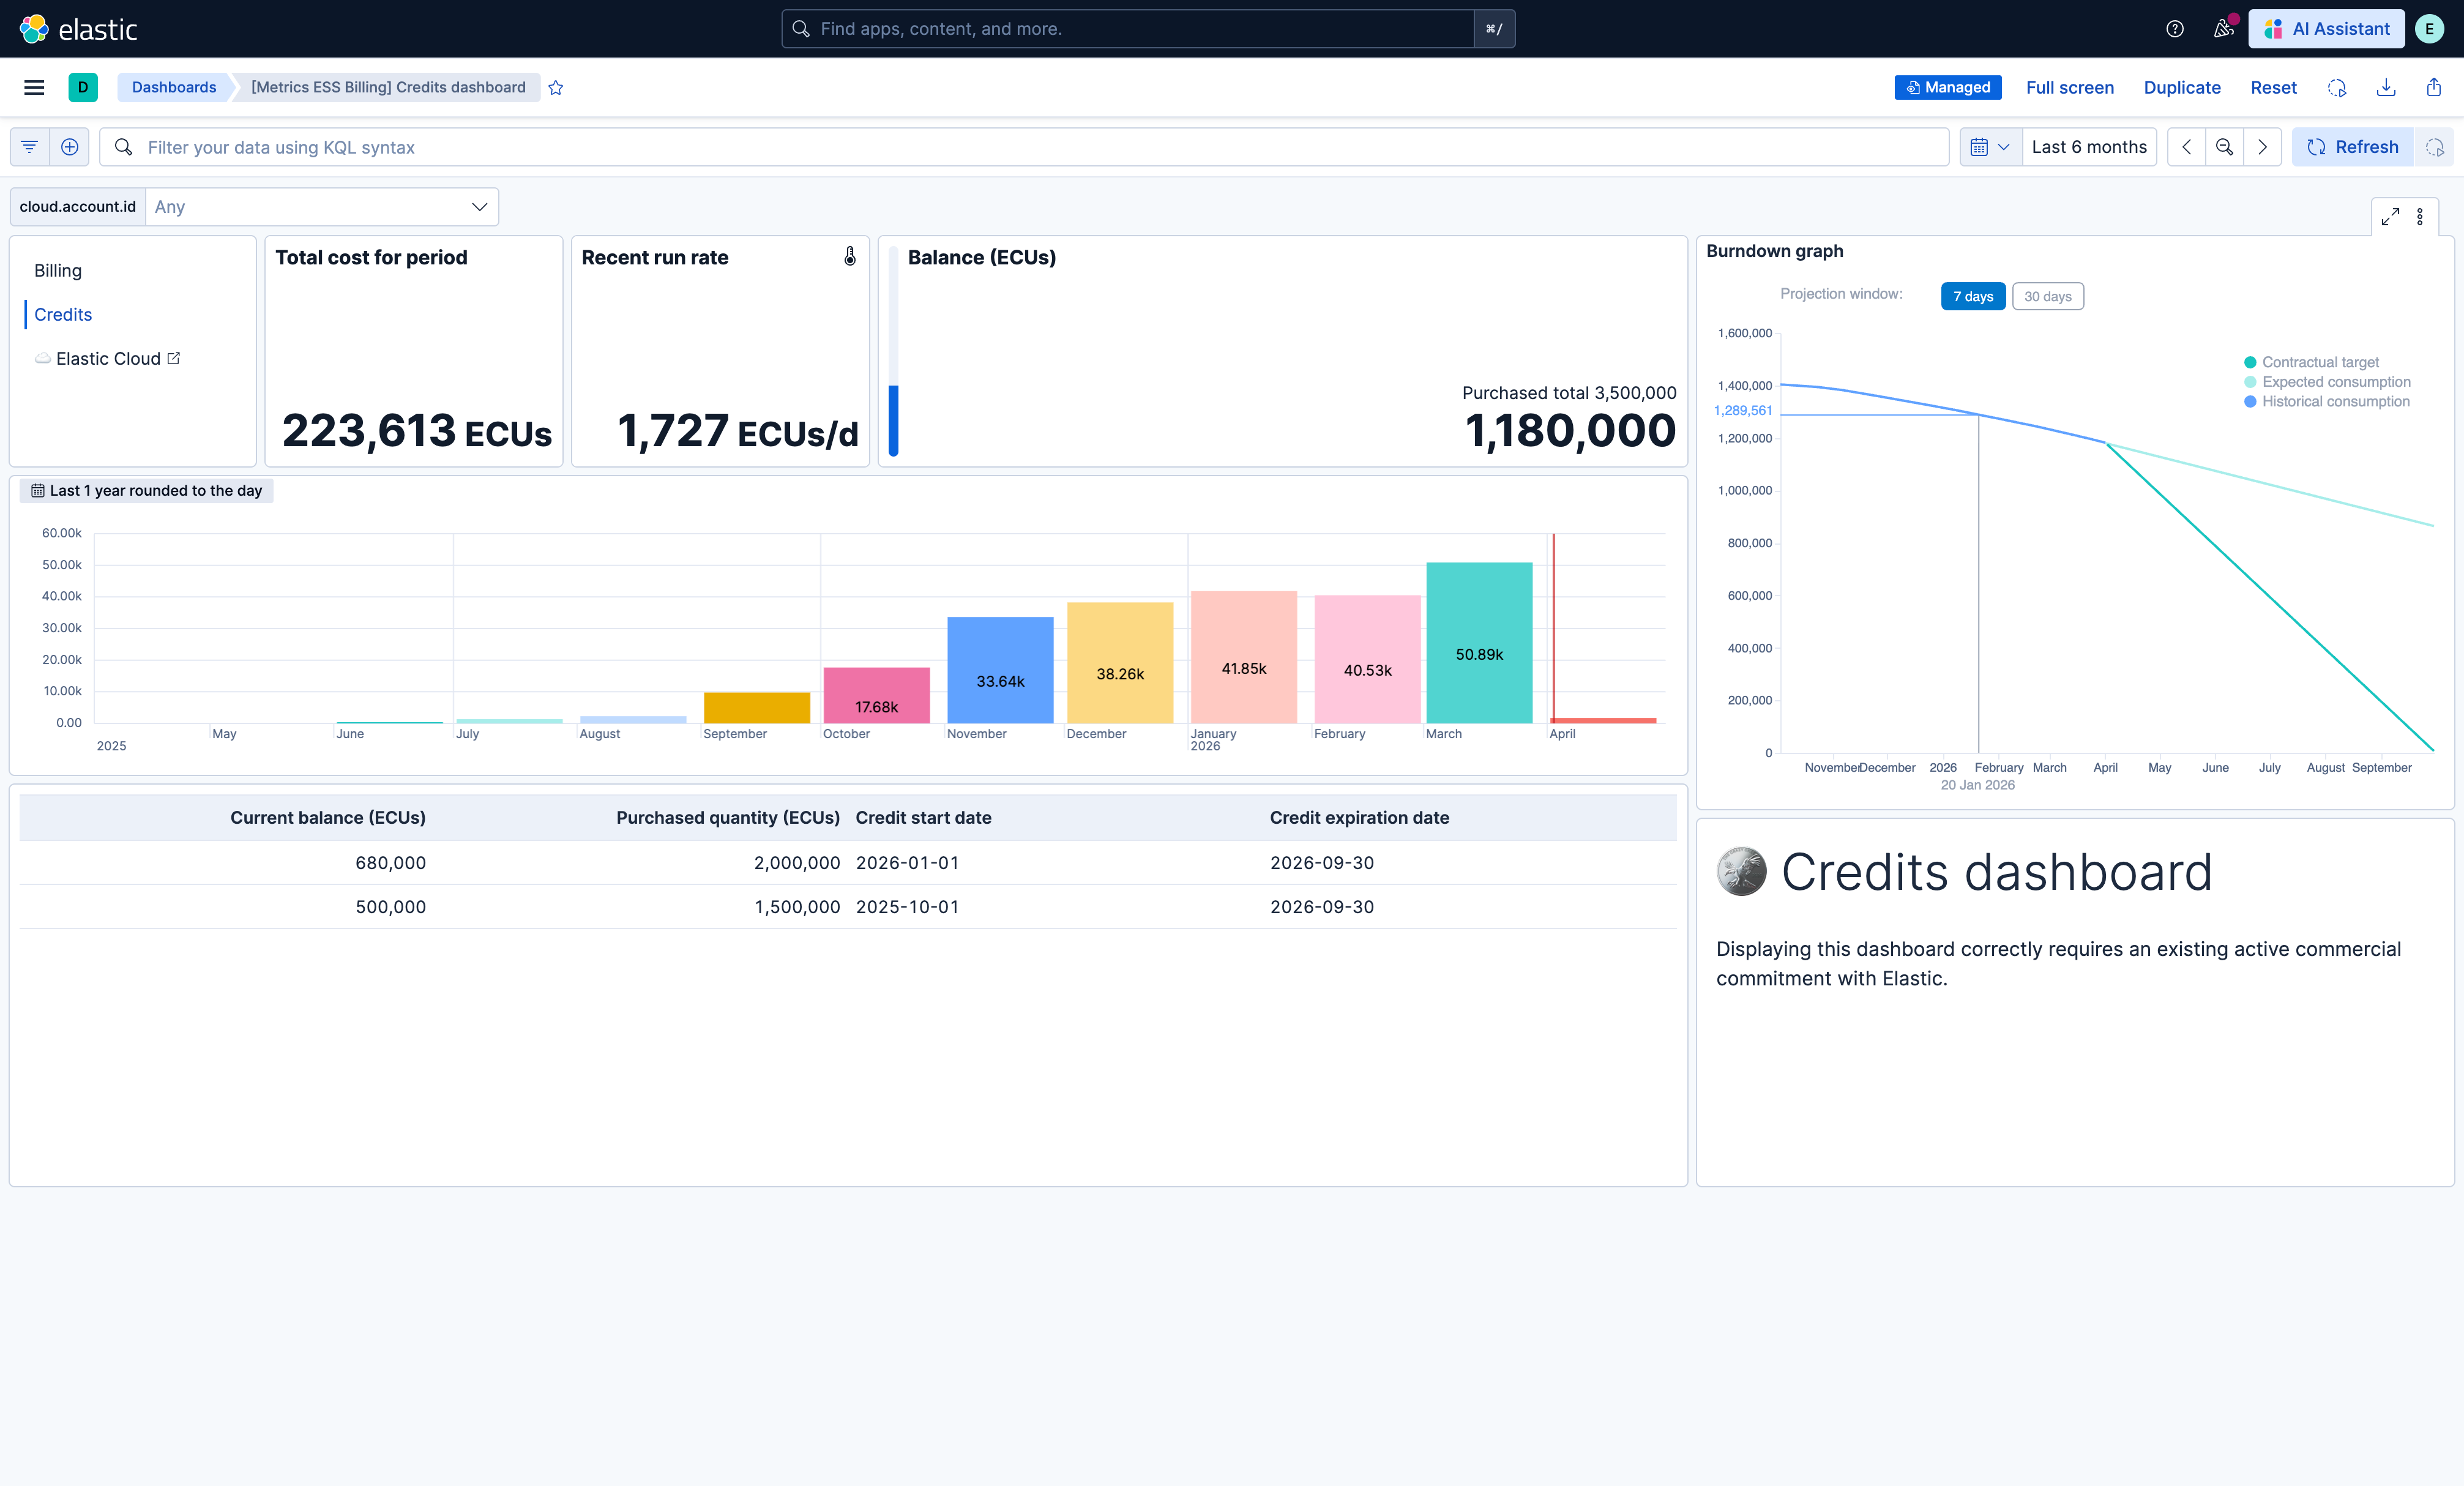Go to Dashboards breadcrumb

tap(174, 87)
